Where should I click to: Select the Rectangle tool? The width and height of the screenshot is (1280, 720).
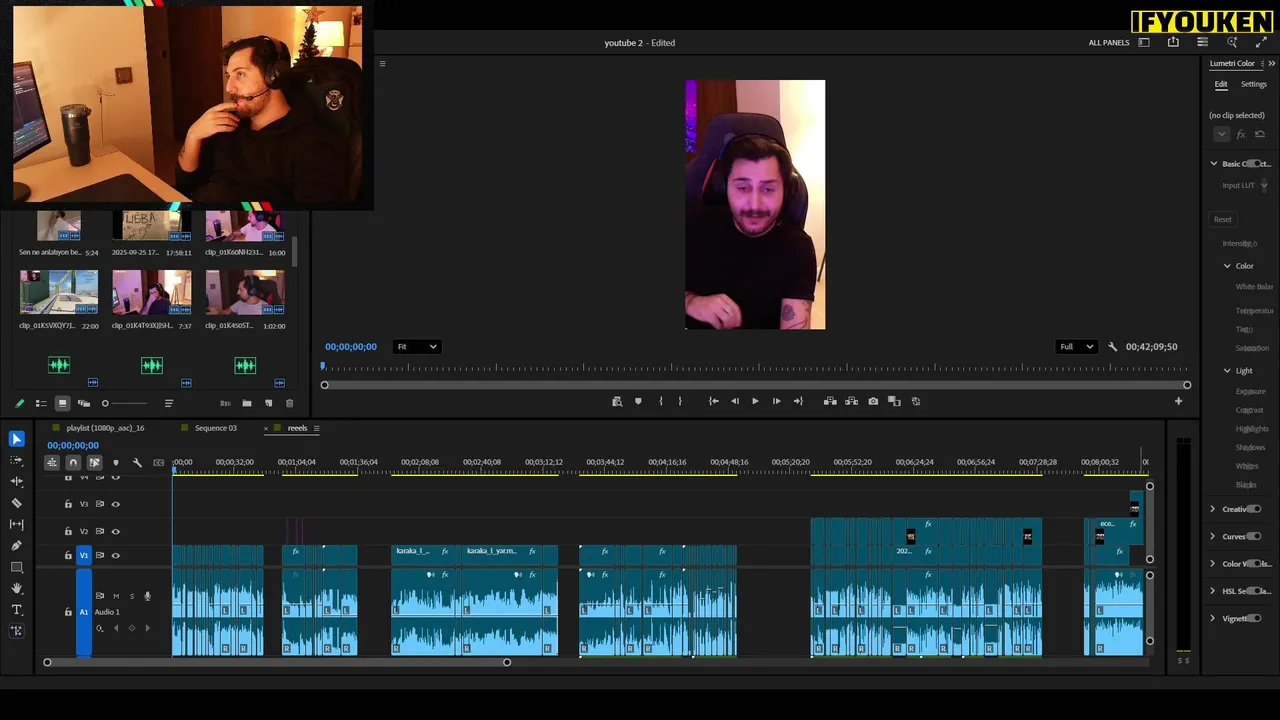click(16, 567)
